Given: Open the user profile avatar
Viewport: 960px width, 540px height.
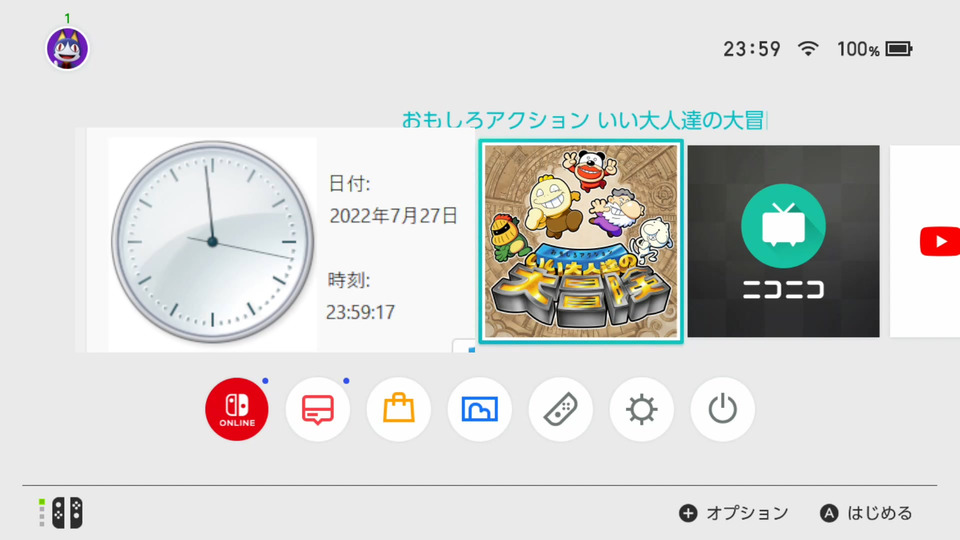Looking at the screenshot, I should click(67, 48).
